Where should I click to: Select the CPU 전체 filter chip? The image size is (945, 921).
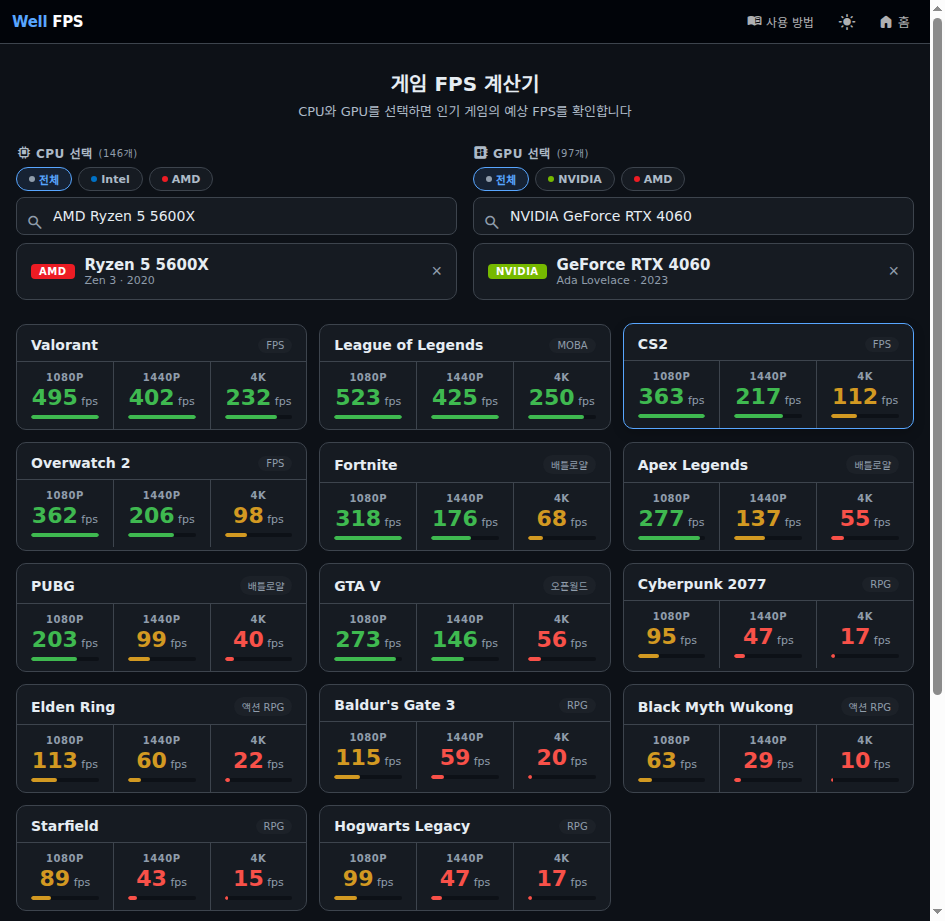click(x=44, y=179)
